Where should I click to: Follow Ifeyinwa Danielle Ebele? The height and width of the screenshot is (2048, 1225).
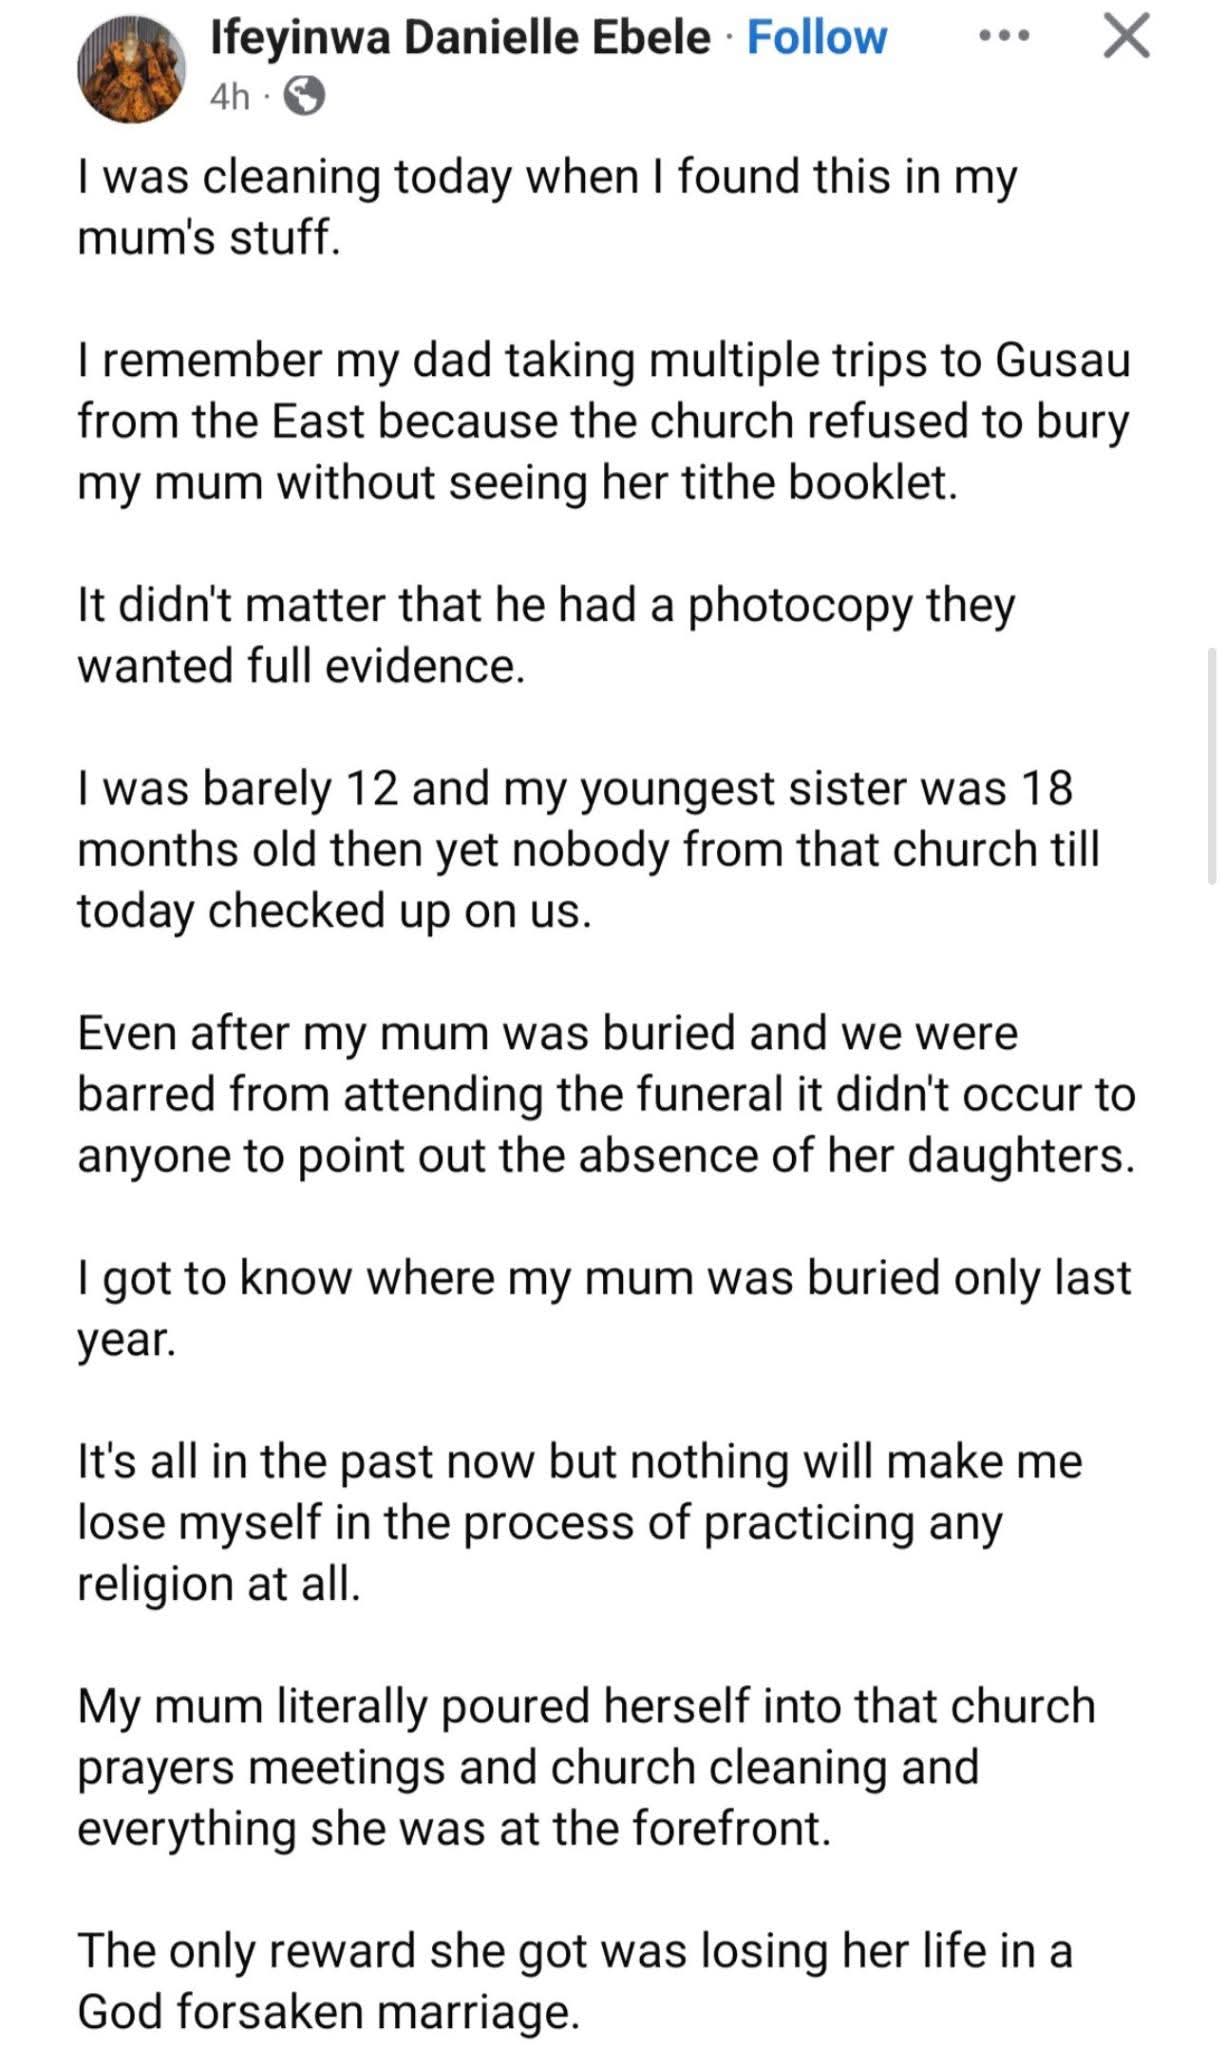click(816, 38)
